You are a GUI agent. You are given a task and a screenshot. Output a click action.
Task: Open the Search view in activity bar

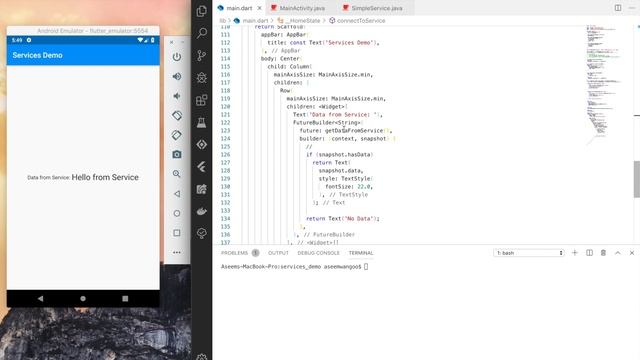(202, 33)
